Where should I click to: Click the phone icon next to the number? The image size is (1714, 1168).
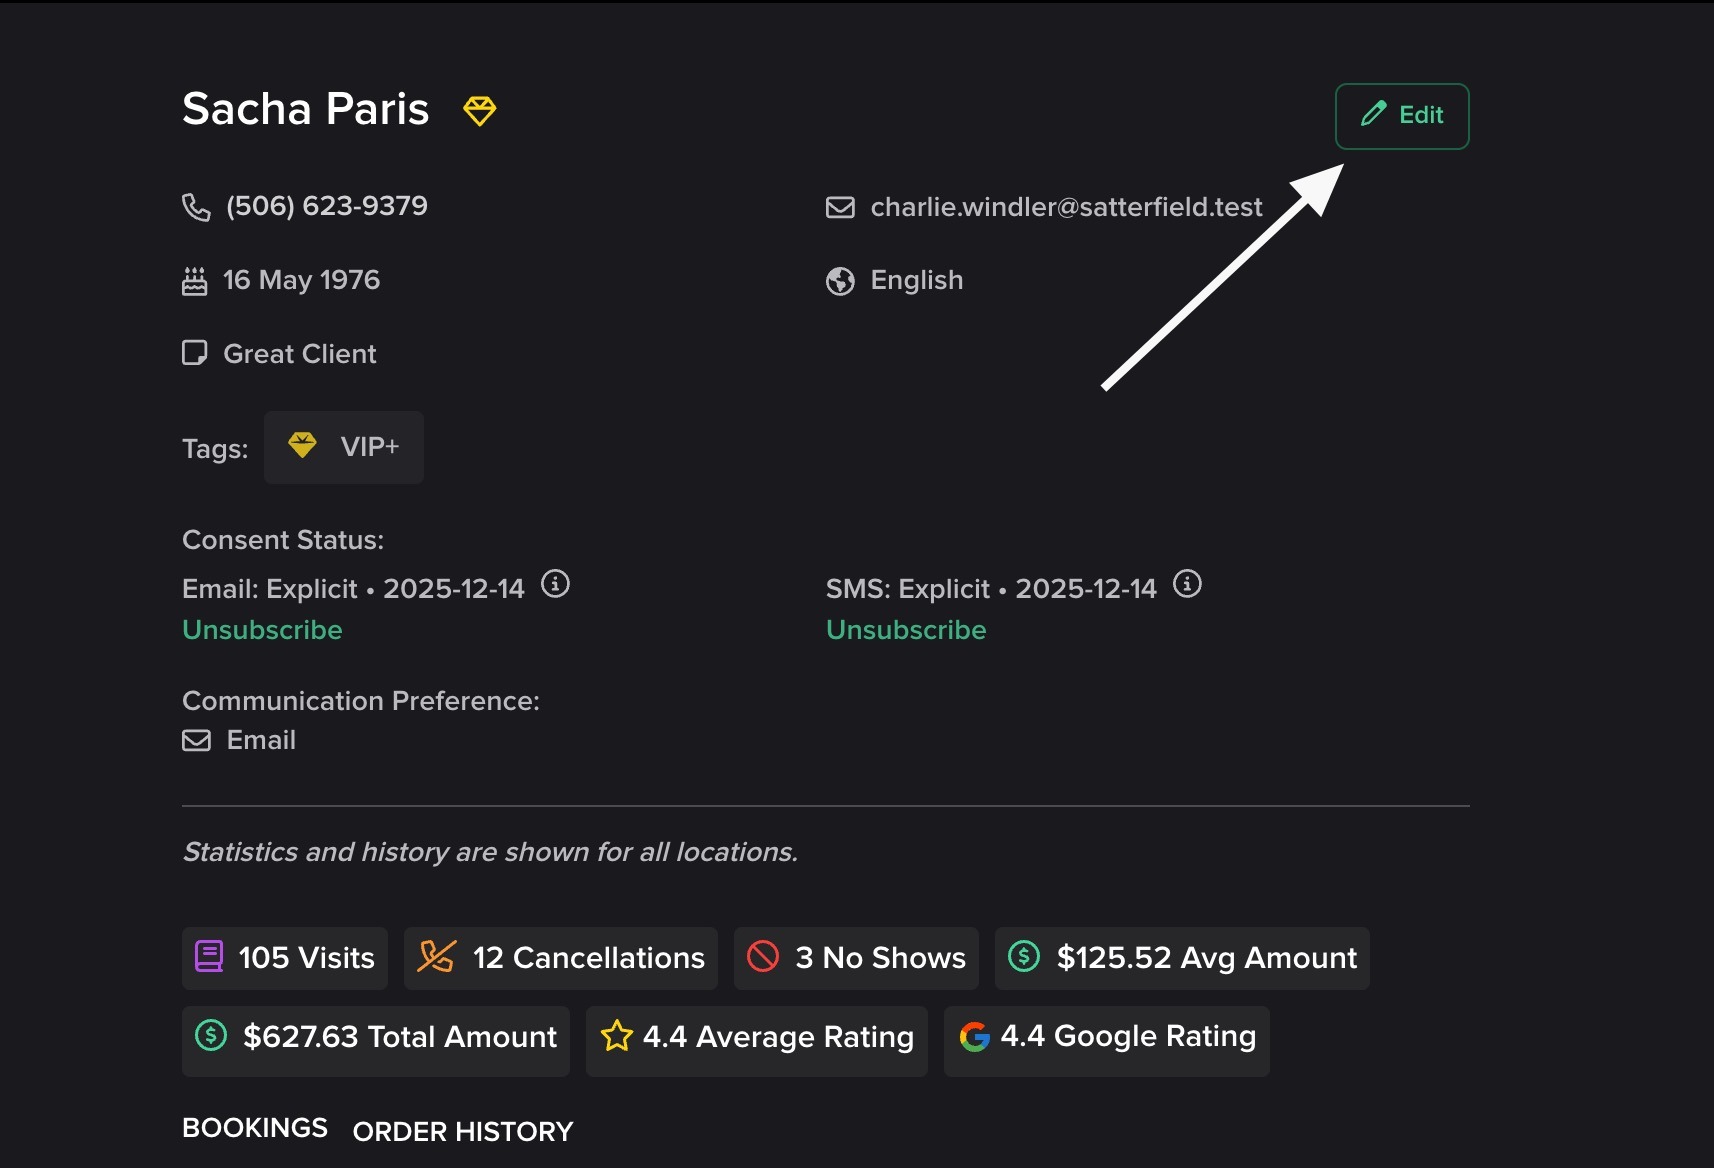point(196,207)
